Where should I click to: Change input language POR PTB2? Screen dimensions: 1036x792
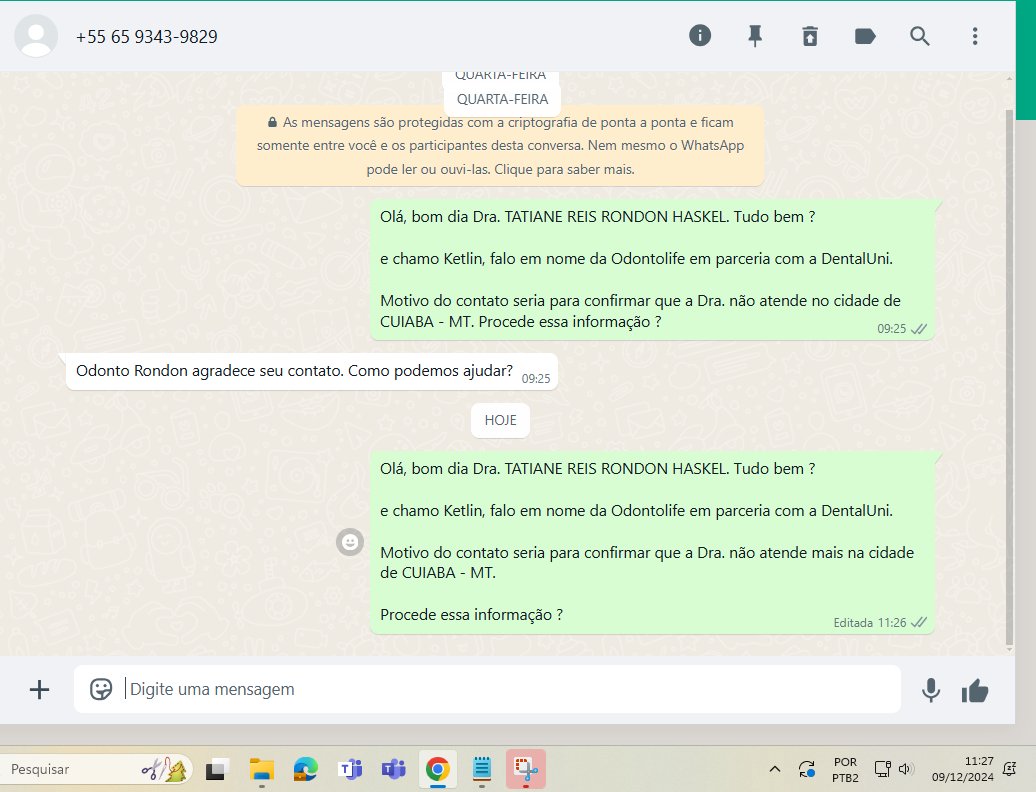point(845,770)
